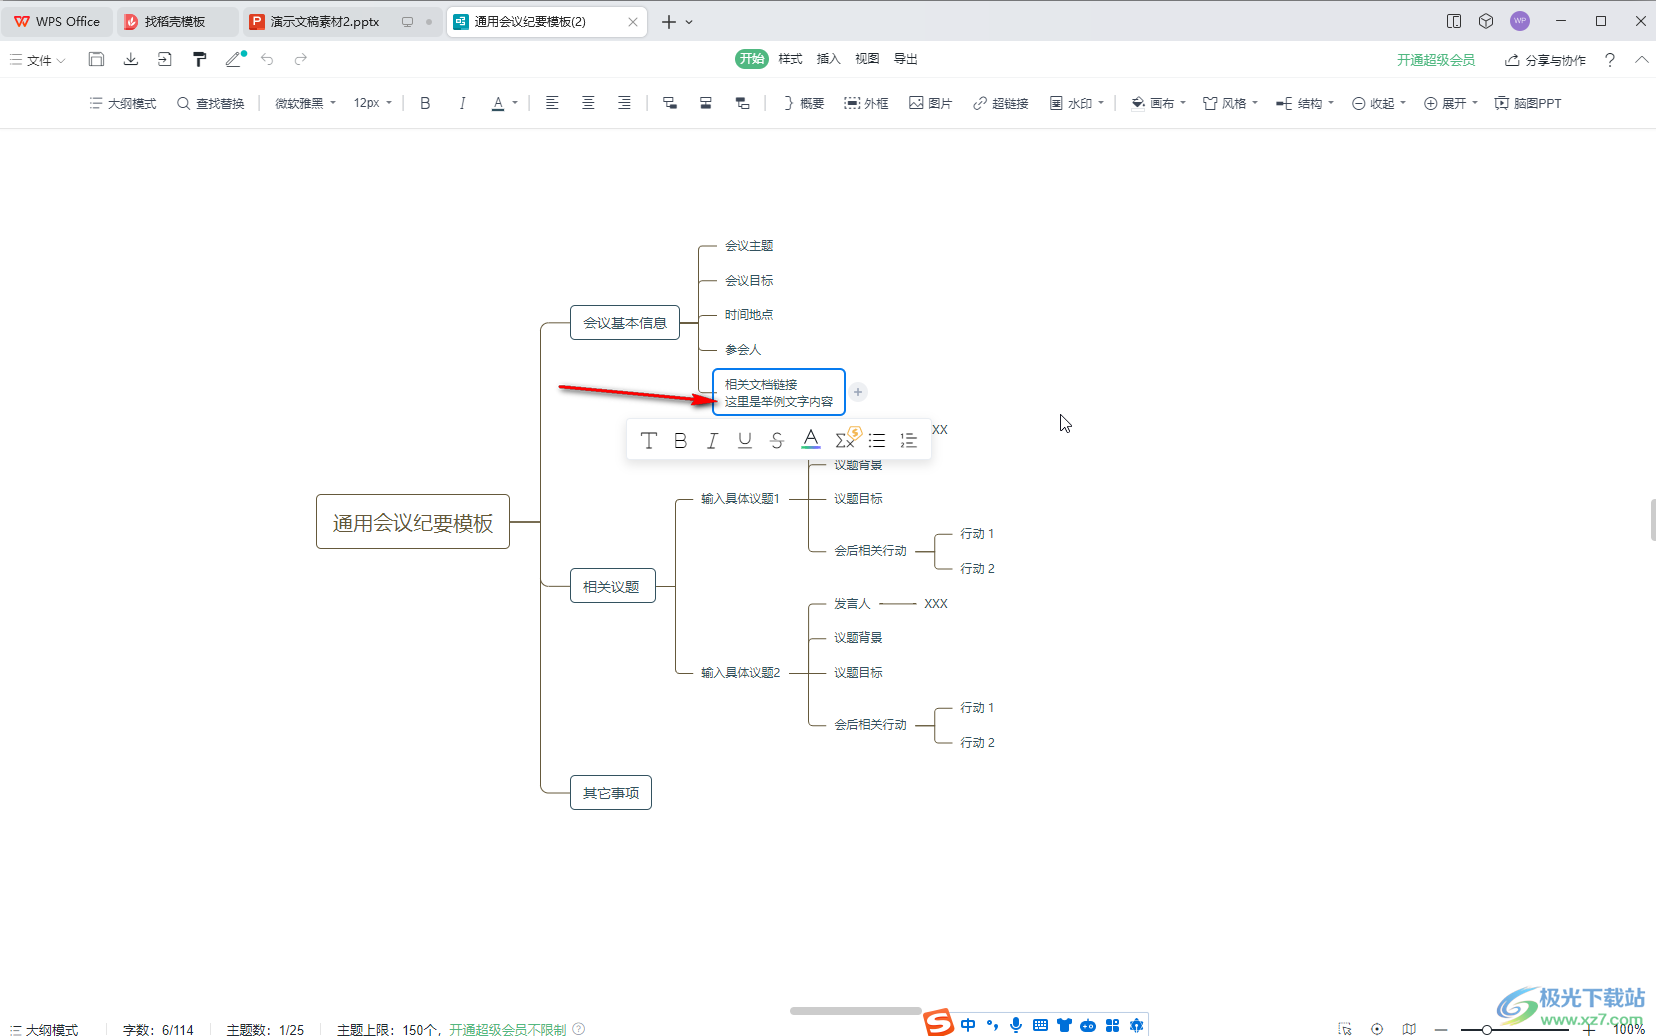Screen dimensions: 1656x1036
Task: Align node text to the right
Action: pos(624,103)
